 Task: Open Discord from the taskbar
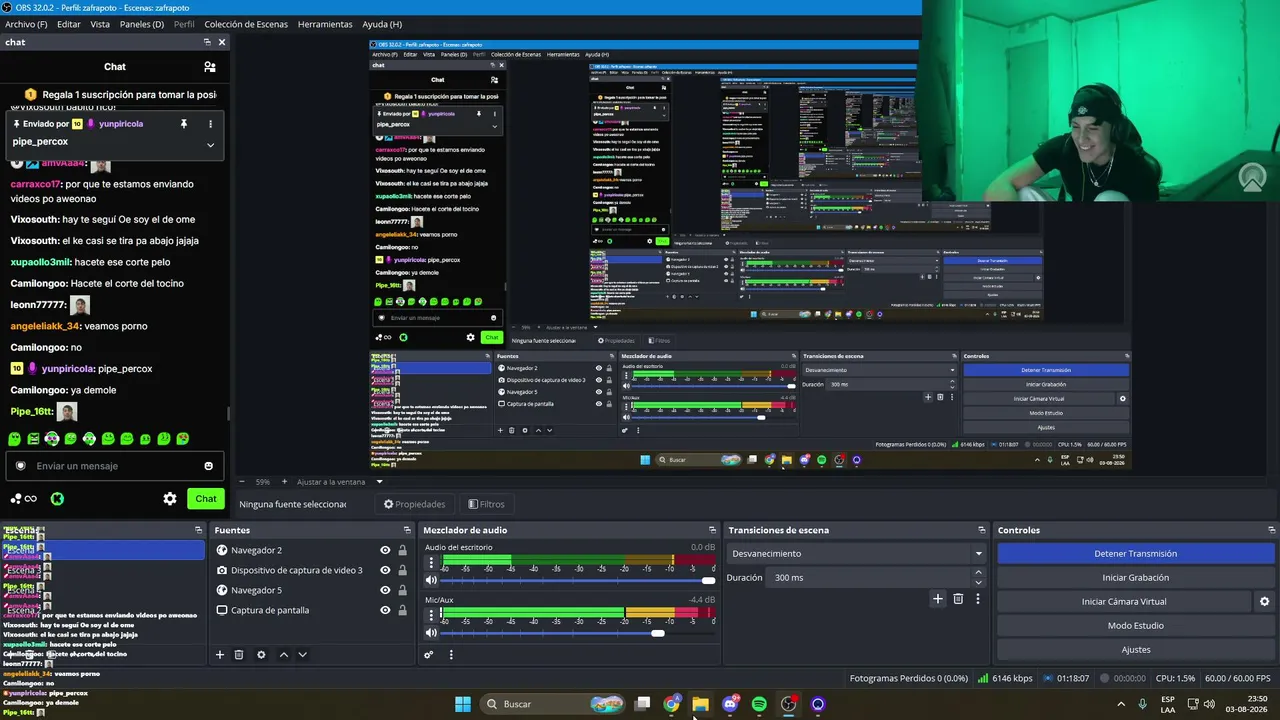pos(730,704)
